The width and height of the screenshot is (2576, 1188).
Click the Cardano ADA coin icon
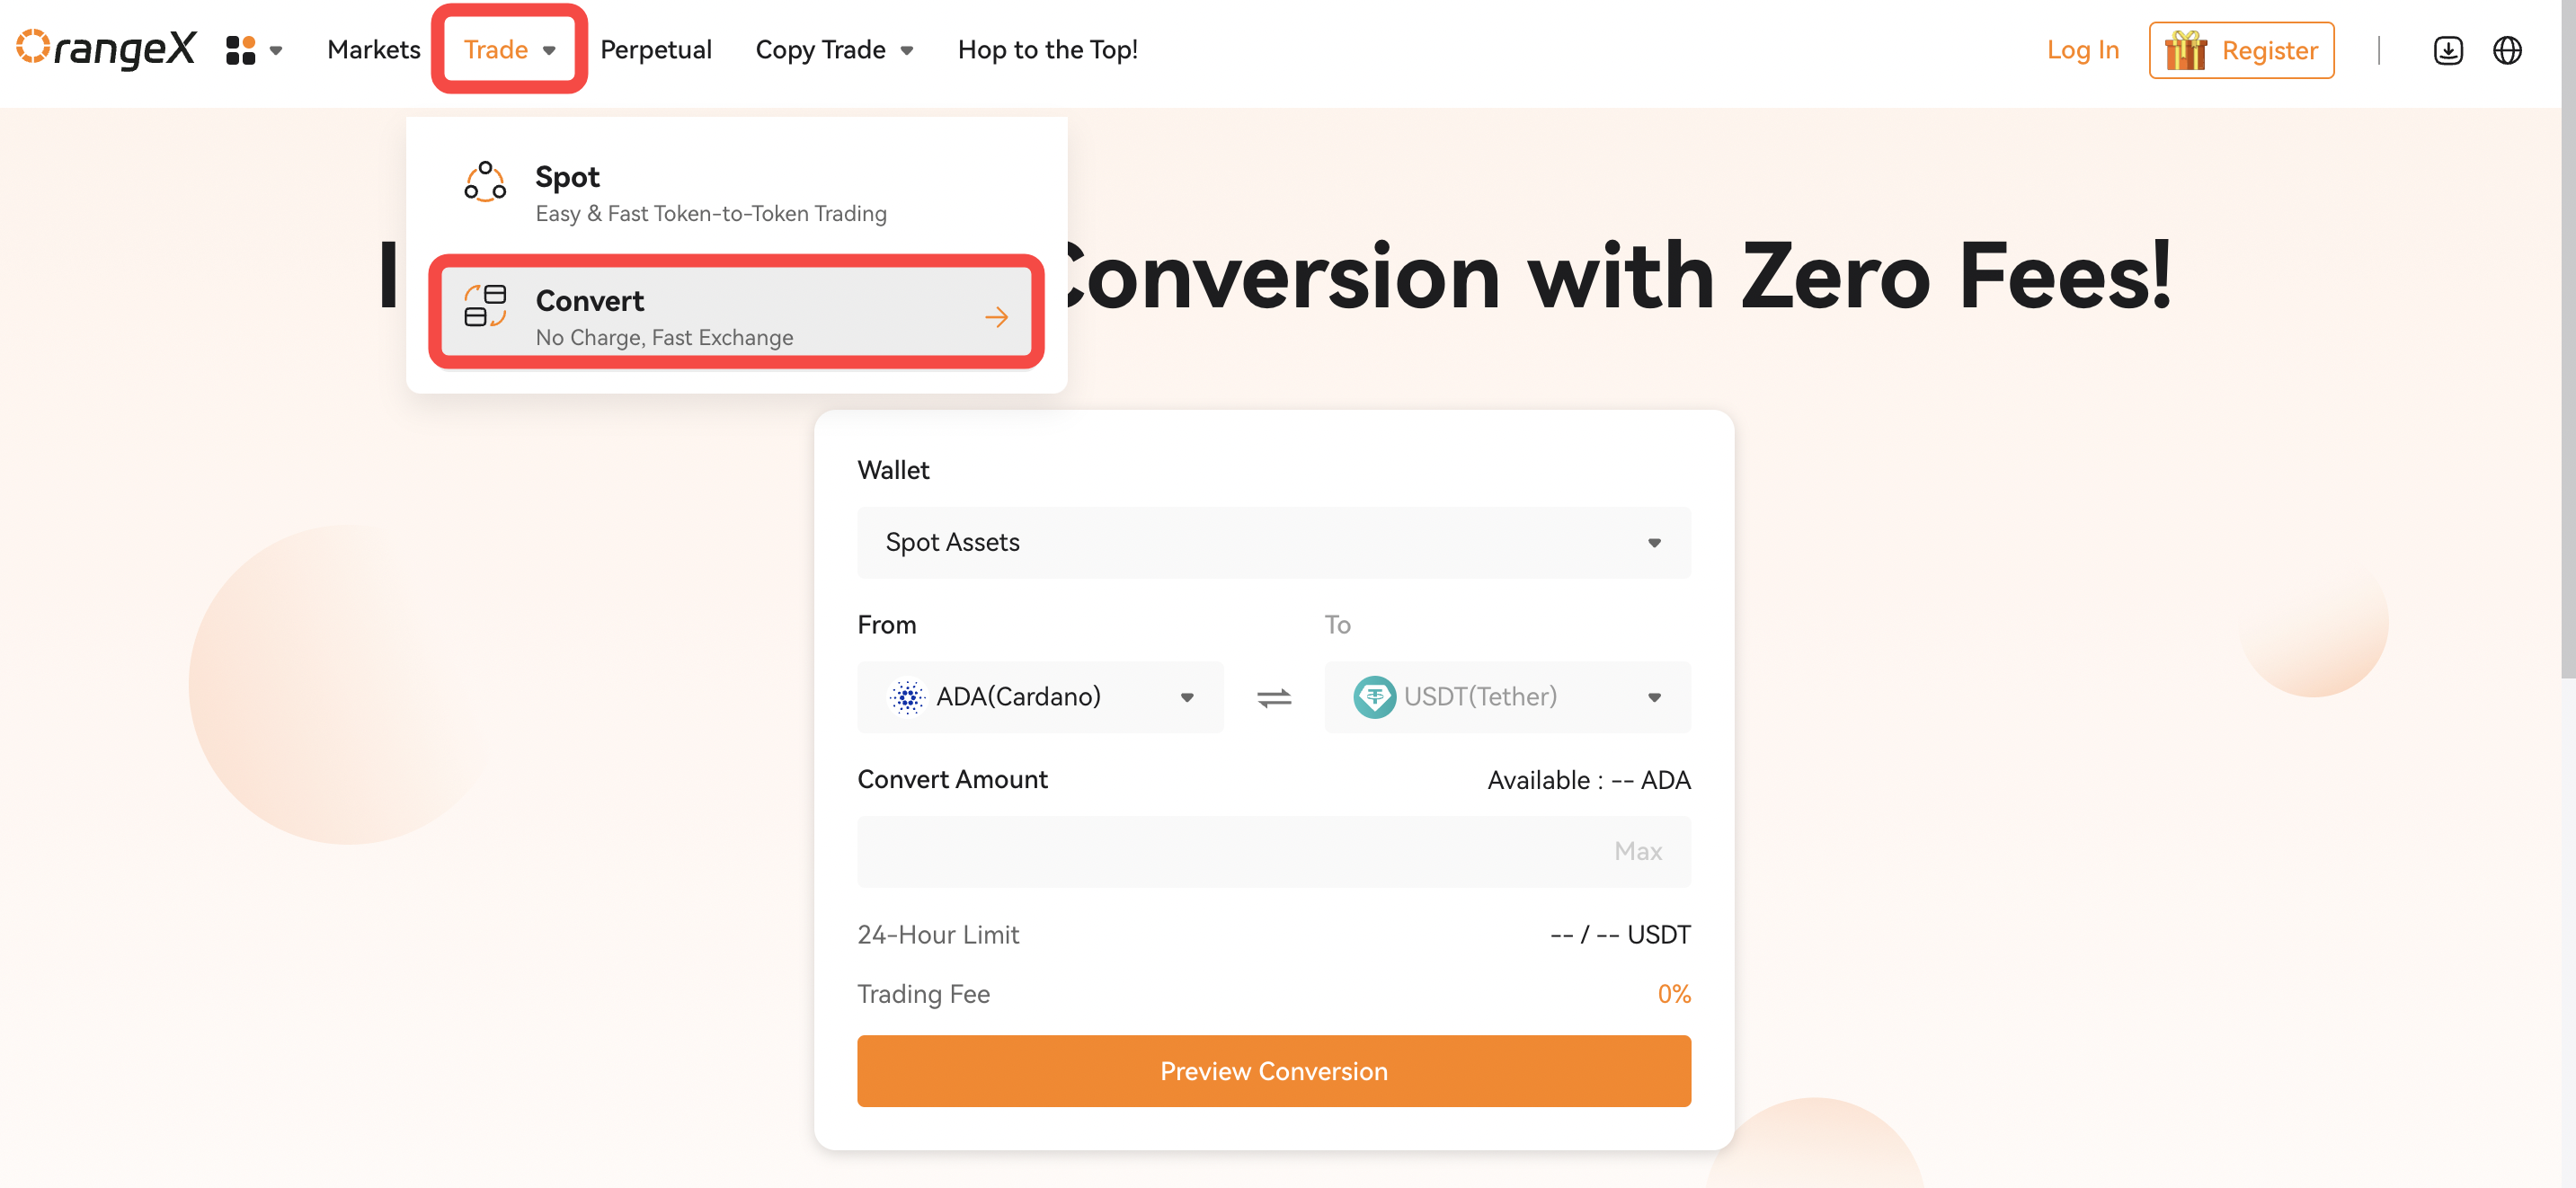click(907, 697)
